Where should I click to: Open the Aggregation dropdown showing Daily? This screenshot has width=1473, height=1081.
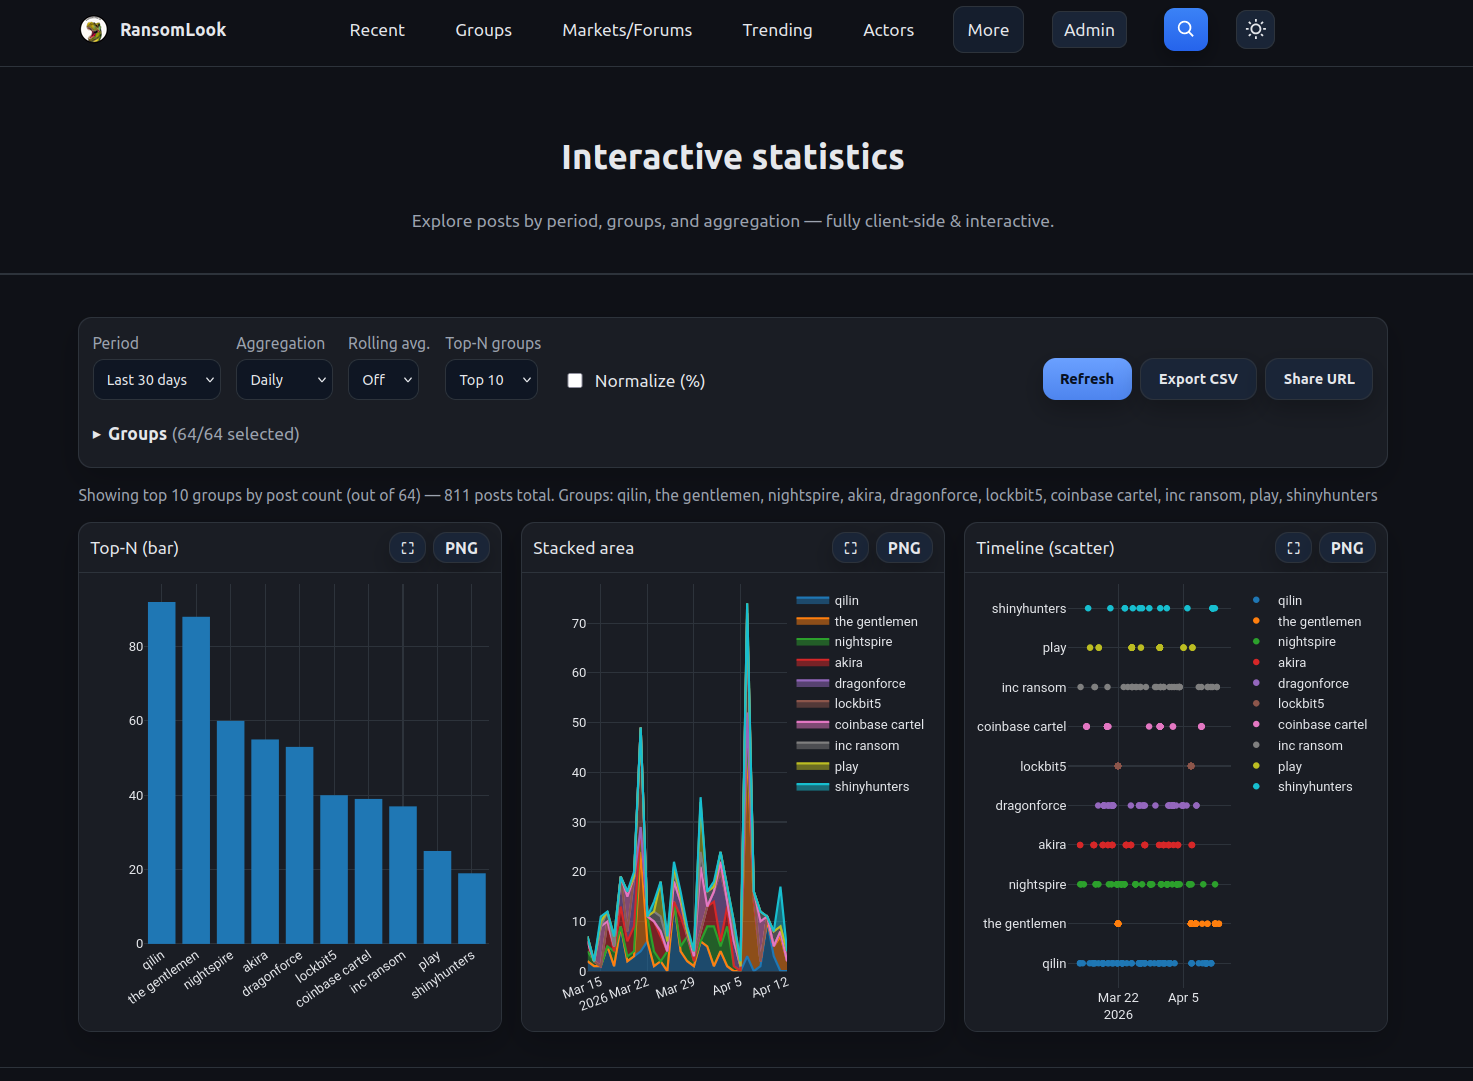(x=284, y=380)
